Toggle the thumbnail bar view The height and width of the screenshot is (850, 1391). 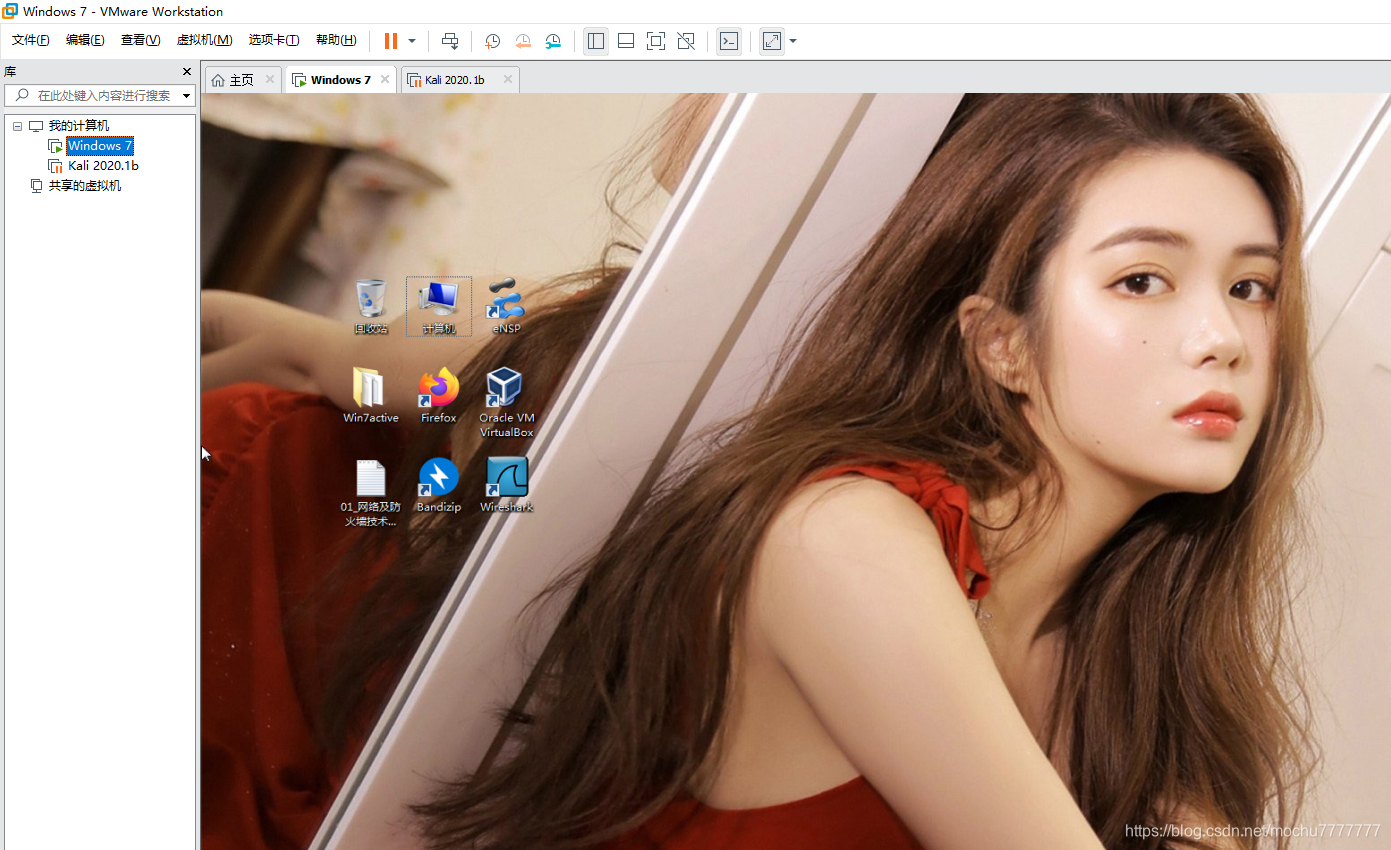[626, 41]
